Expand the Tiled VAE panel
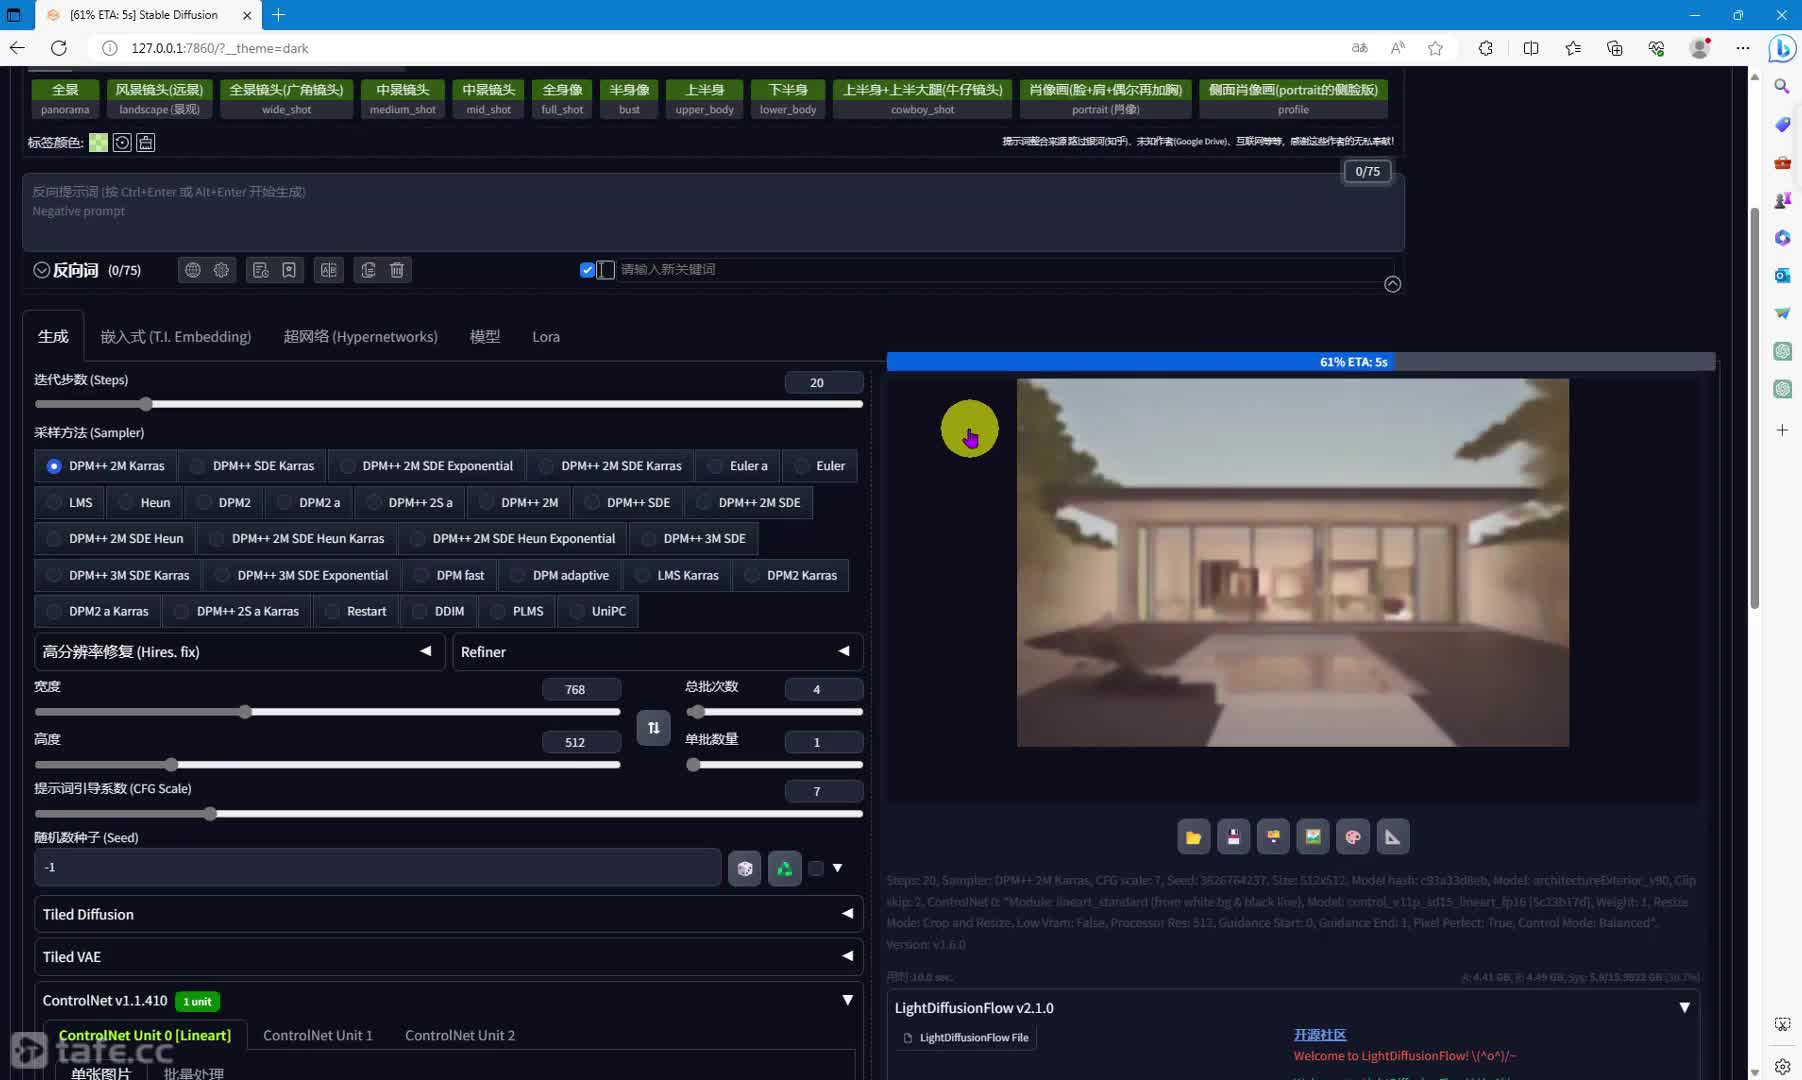 click(x=449, y=957)
